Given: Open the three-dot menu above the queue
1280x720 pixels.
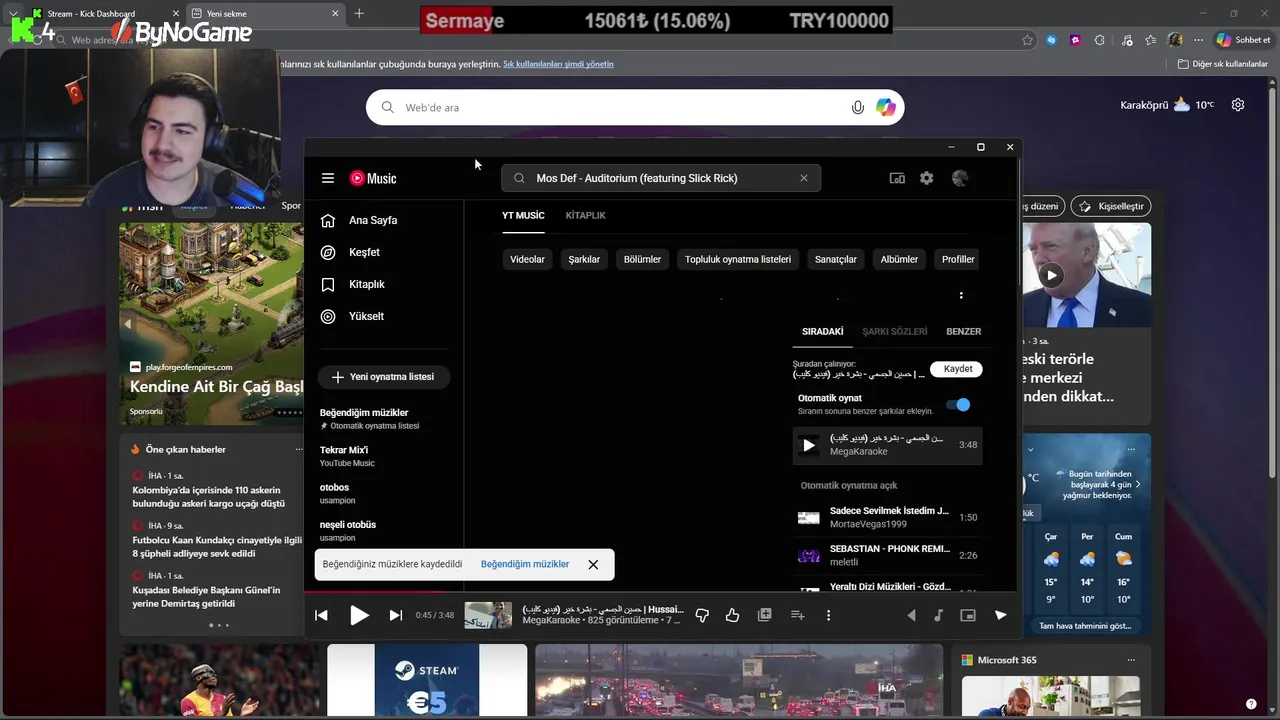Looking at the screenshot, I should pyautogui.click(x=961, y=295).
